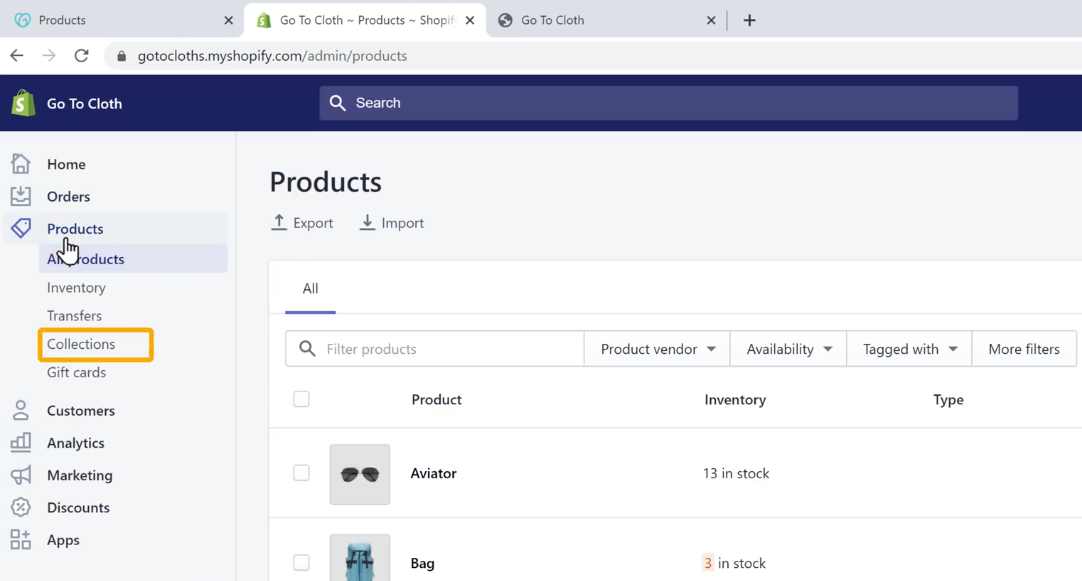
Task: Open the Availability filter dropdown
Action: [789, 348]
